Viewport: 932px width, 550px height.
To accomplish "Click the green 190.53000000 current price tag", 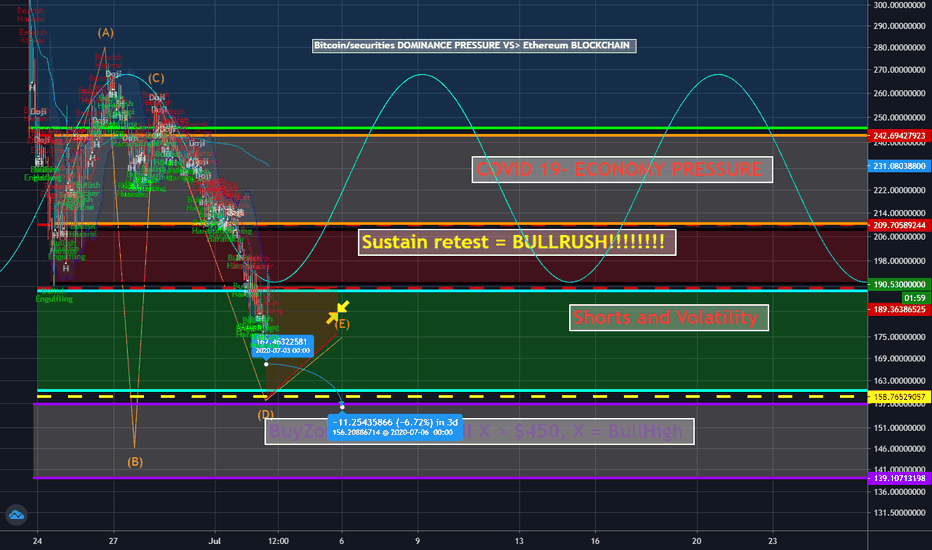I will tap(899, 285).
